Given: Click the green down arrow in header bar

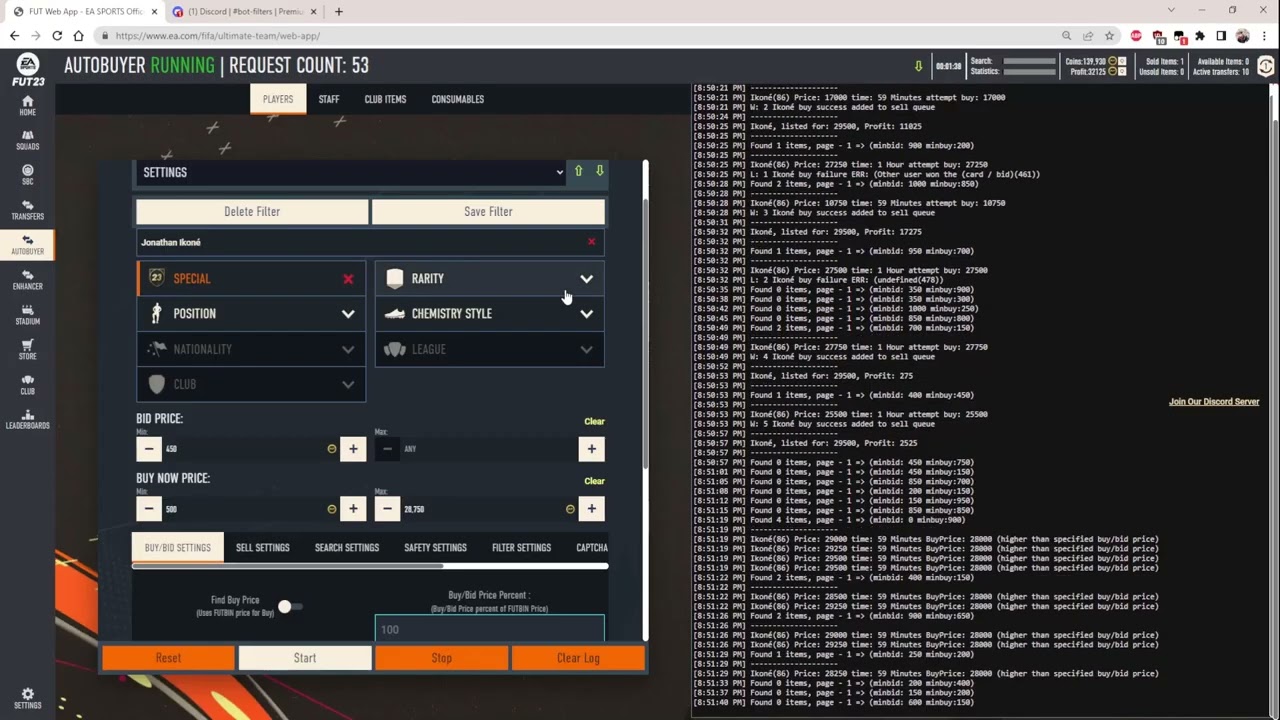Looking at the screenshot, I should [x=918, y=66].
